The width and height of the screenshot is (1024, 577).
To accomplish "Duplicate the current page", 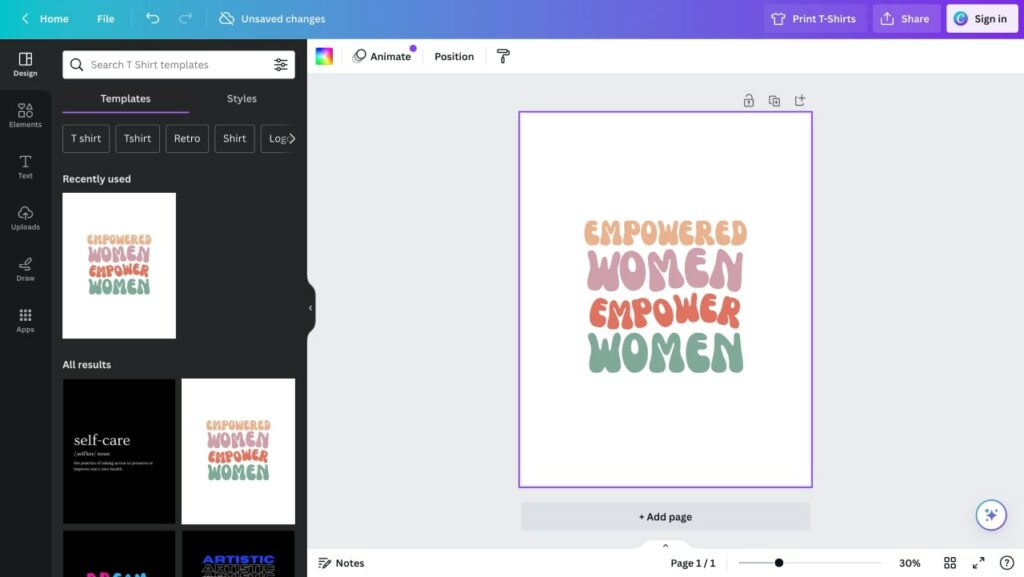I will tap(774, 100).
